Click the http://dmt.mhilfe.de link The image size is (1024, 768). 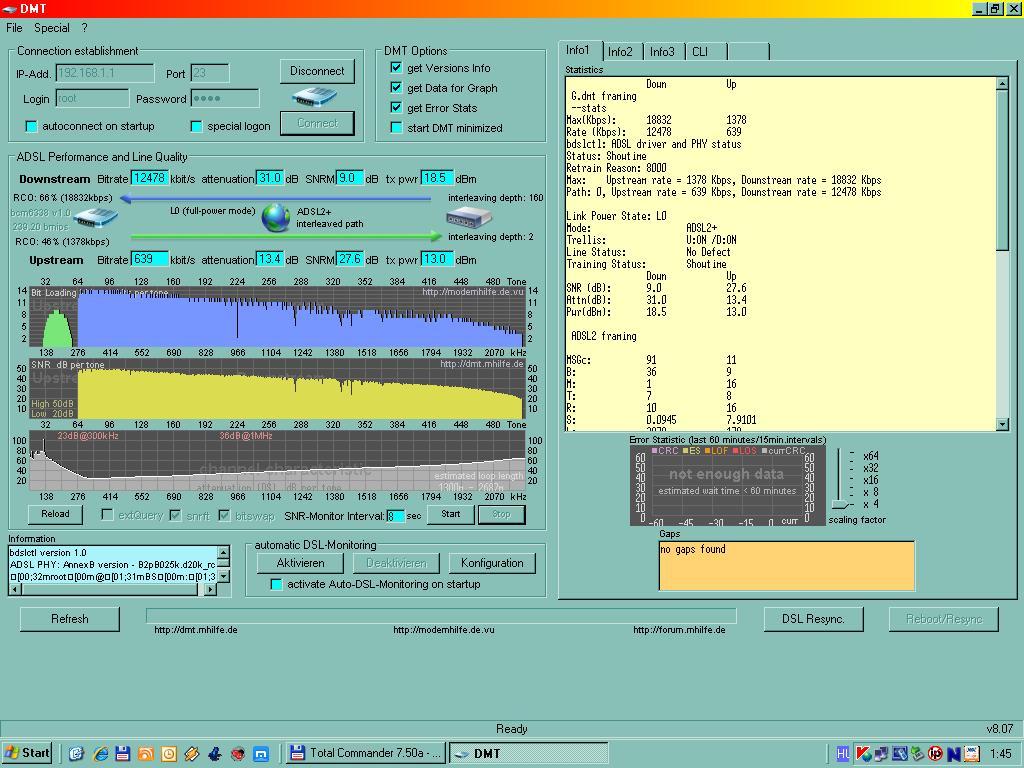coord(196,630)
